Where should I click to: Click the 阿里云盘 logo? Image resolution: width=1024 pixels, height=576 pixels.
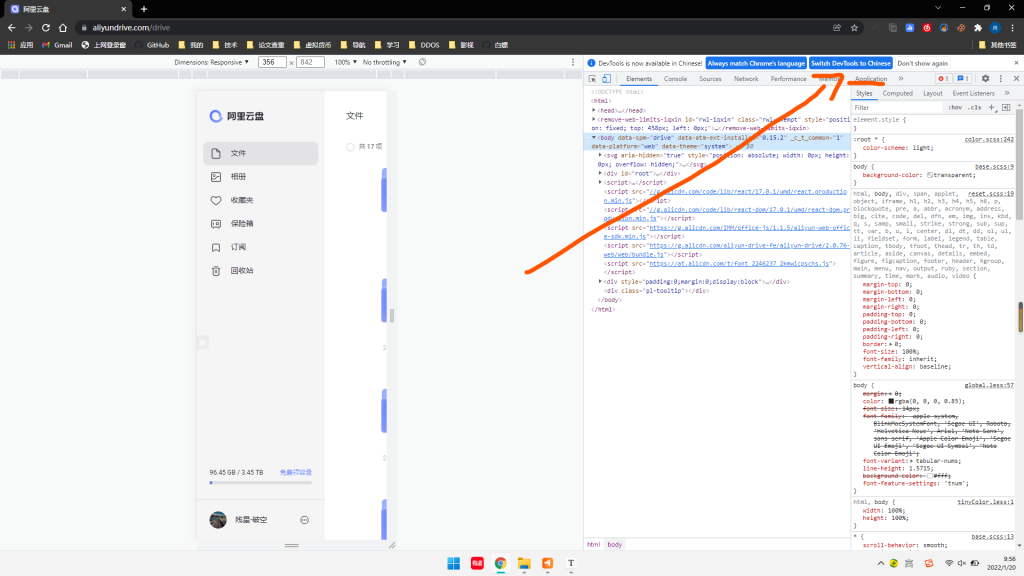point(236,116)
